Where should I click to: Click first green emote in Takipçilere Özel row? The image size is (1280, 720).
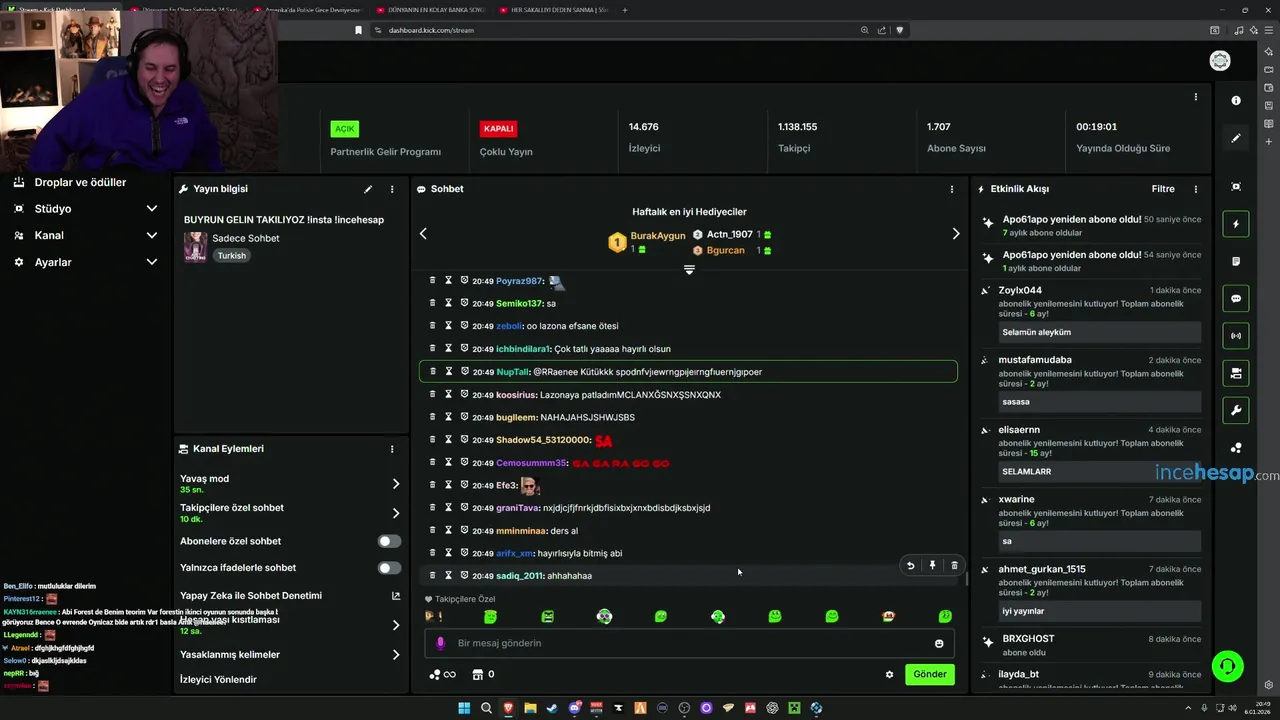(490, 617)
